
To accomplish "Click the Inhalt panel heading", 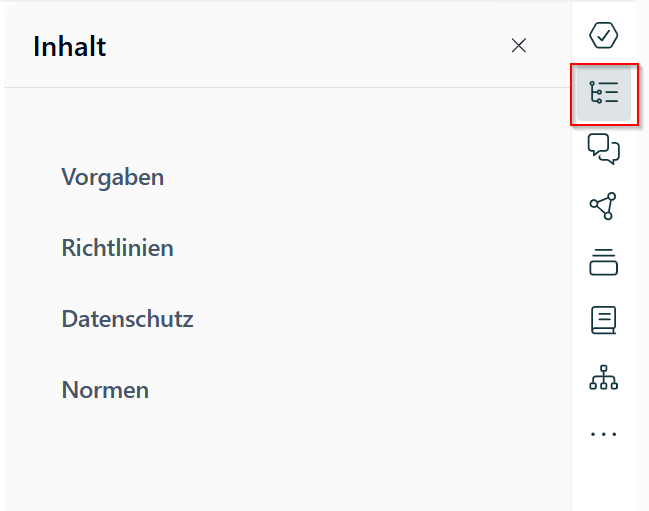I will pos(70,46).
